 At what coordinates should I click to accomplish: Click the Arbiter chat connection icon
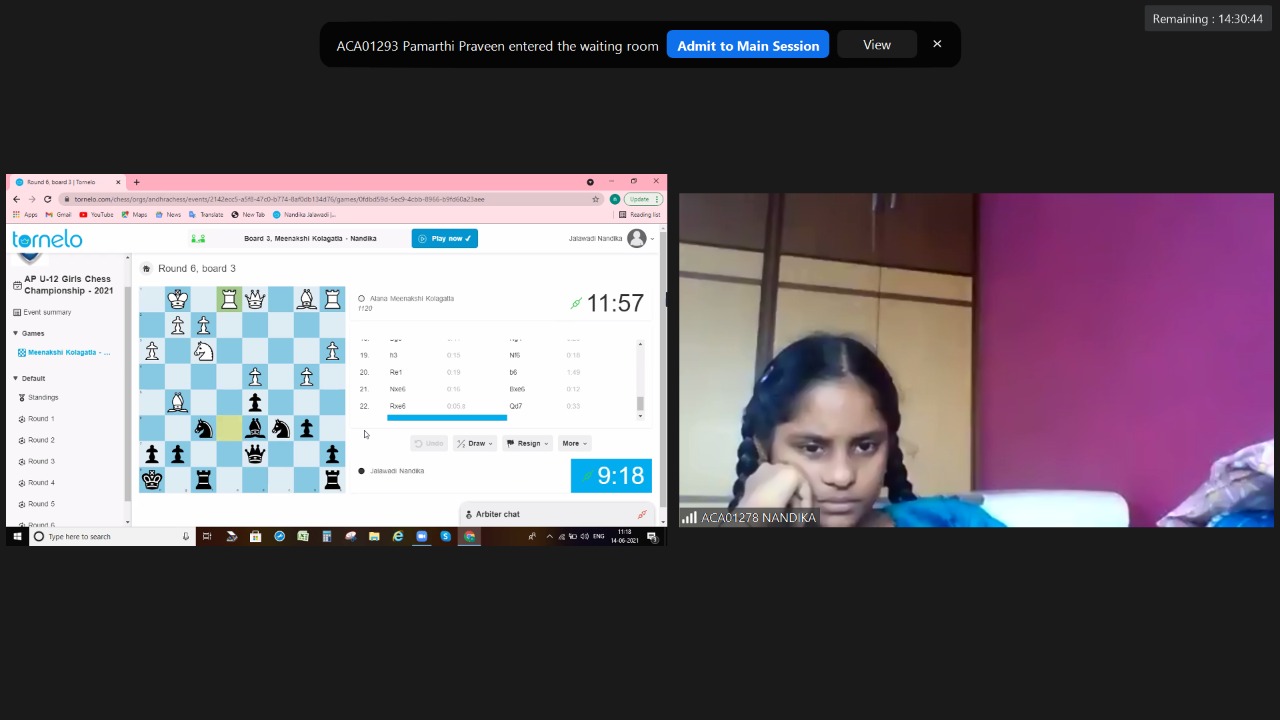pos(642,514)
